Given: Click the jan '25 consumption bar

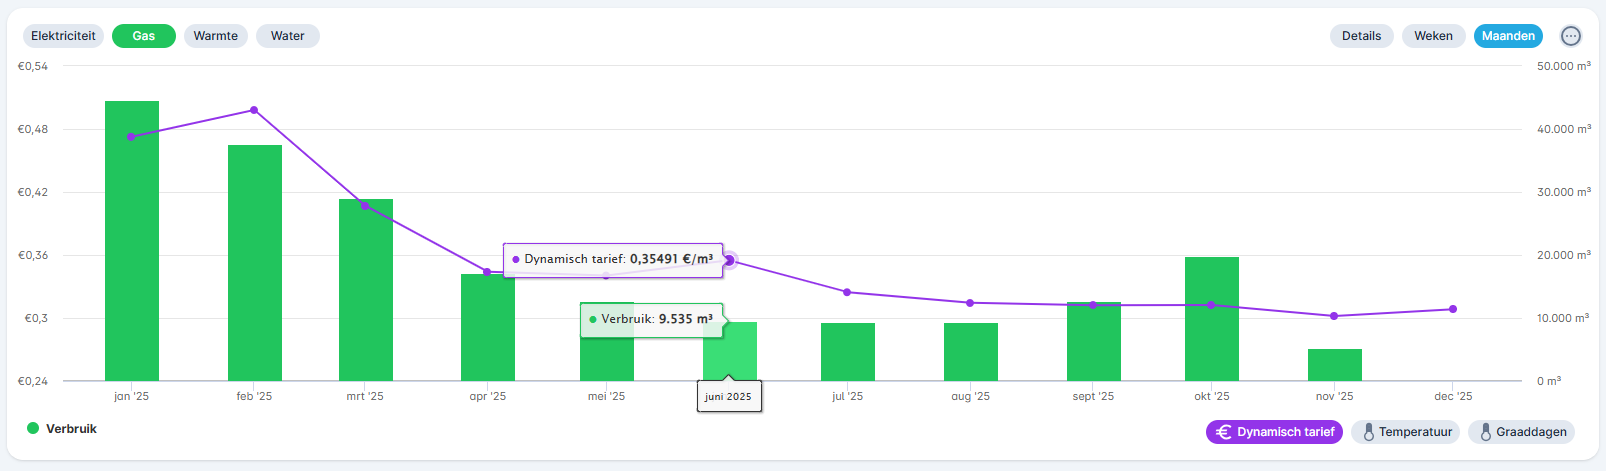Looking at the screenshot, I should point(132,240).
